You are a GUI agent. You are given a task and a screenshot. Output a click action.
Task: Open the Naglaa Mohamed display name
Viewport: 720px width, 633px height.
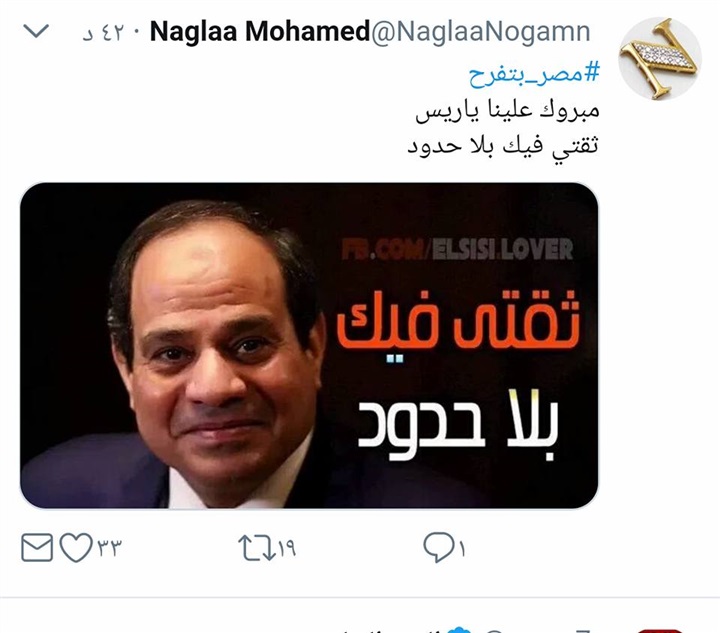[x=260, y=32]
